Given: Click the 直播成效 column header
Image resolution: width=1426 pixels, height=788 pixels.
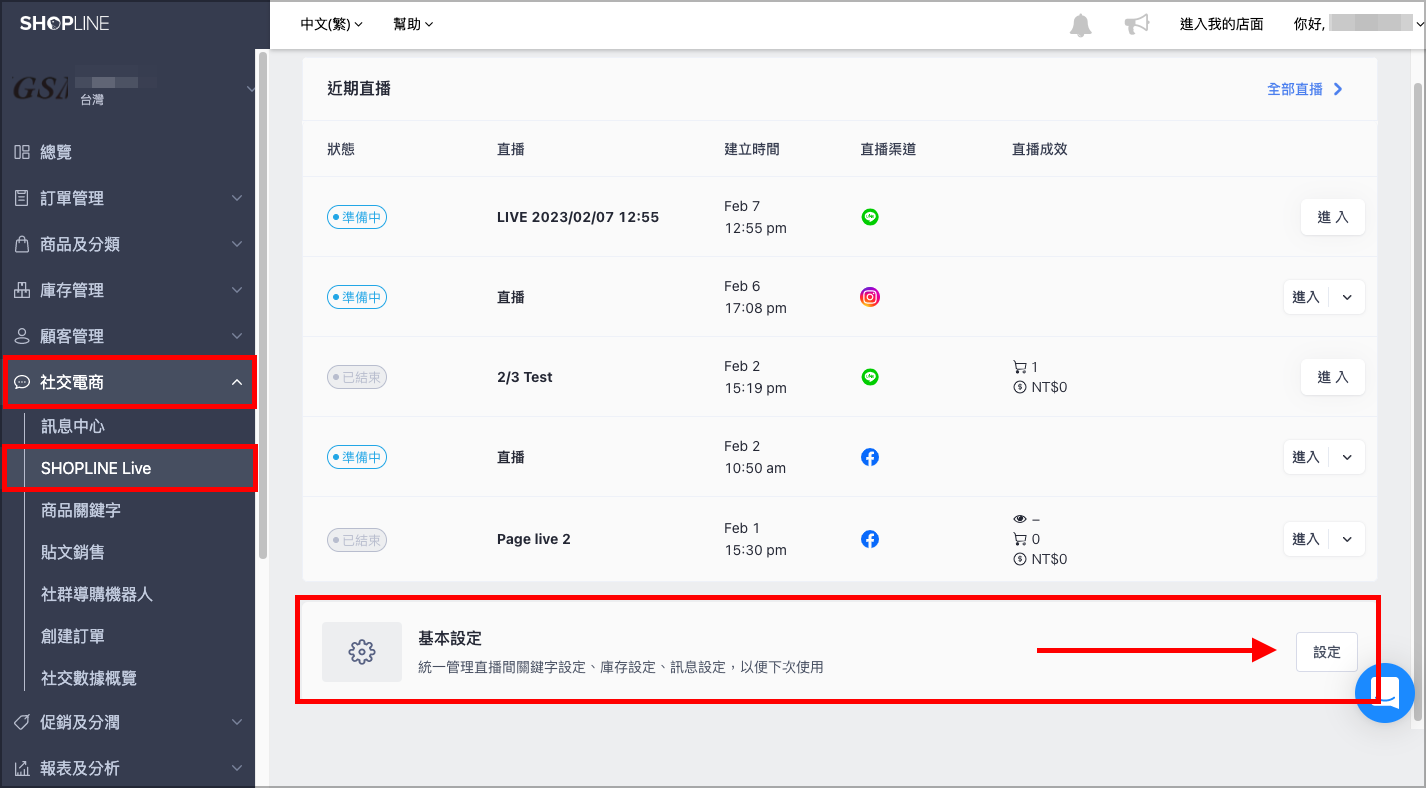Looking at the screenshot, I should coord(1040,149).
